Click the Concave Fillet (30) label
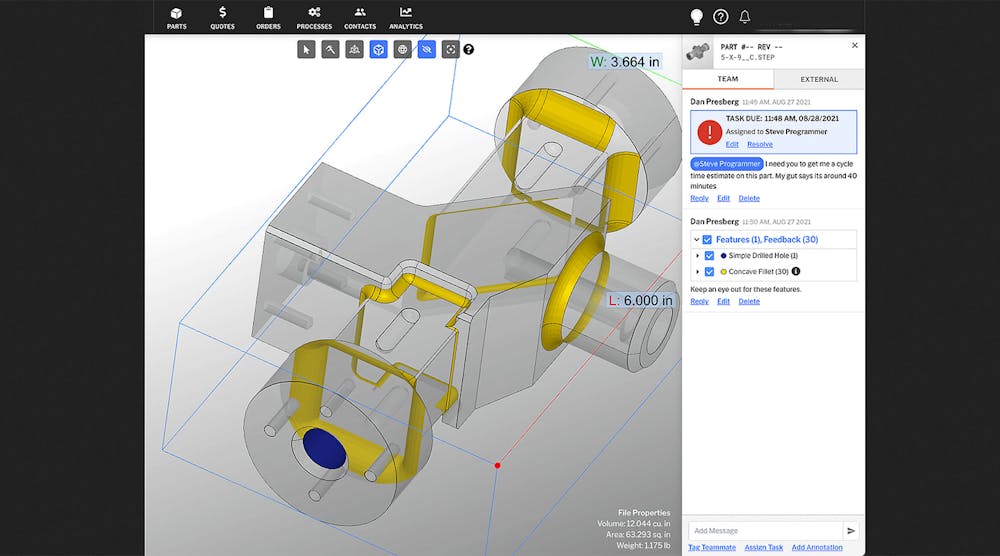1000x556 pixels. coord(758,272)
